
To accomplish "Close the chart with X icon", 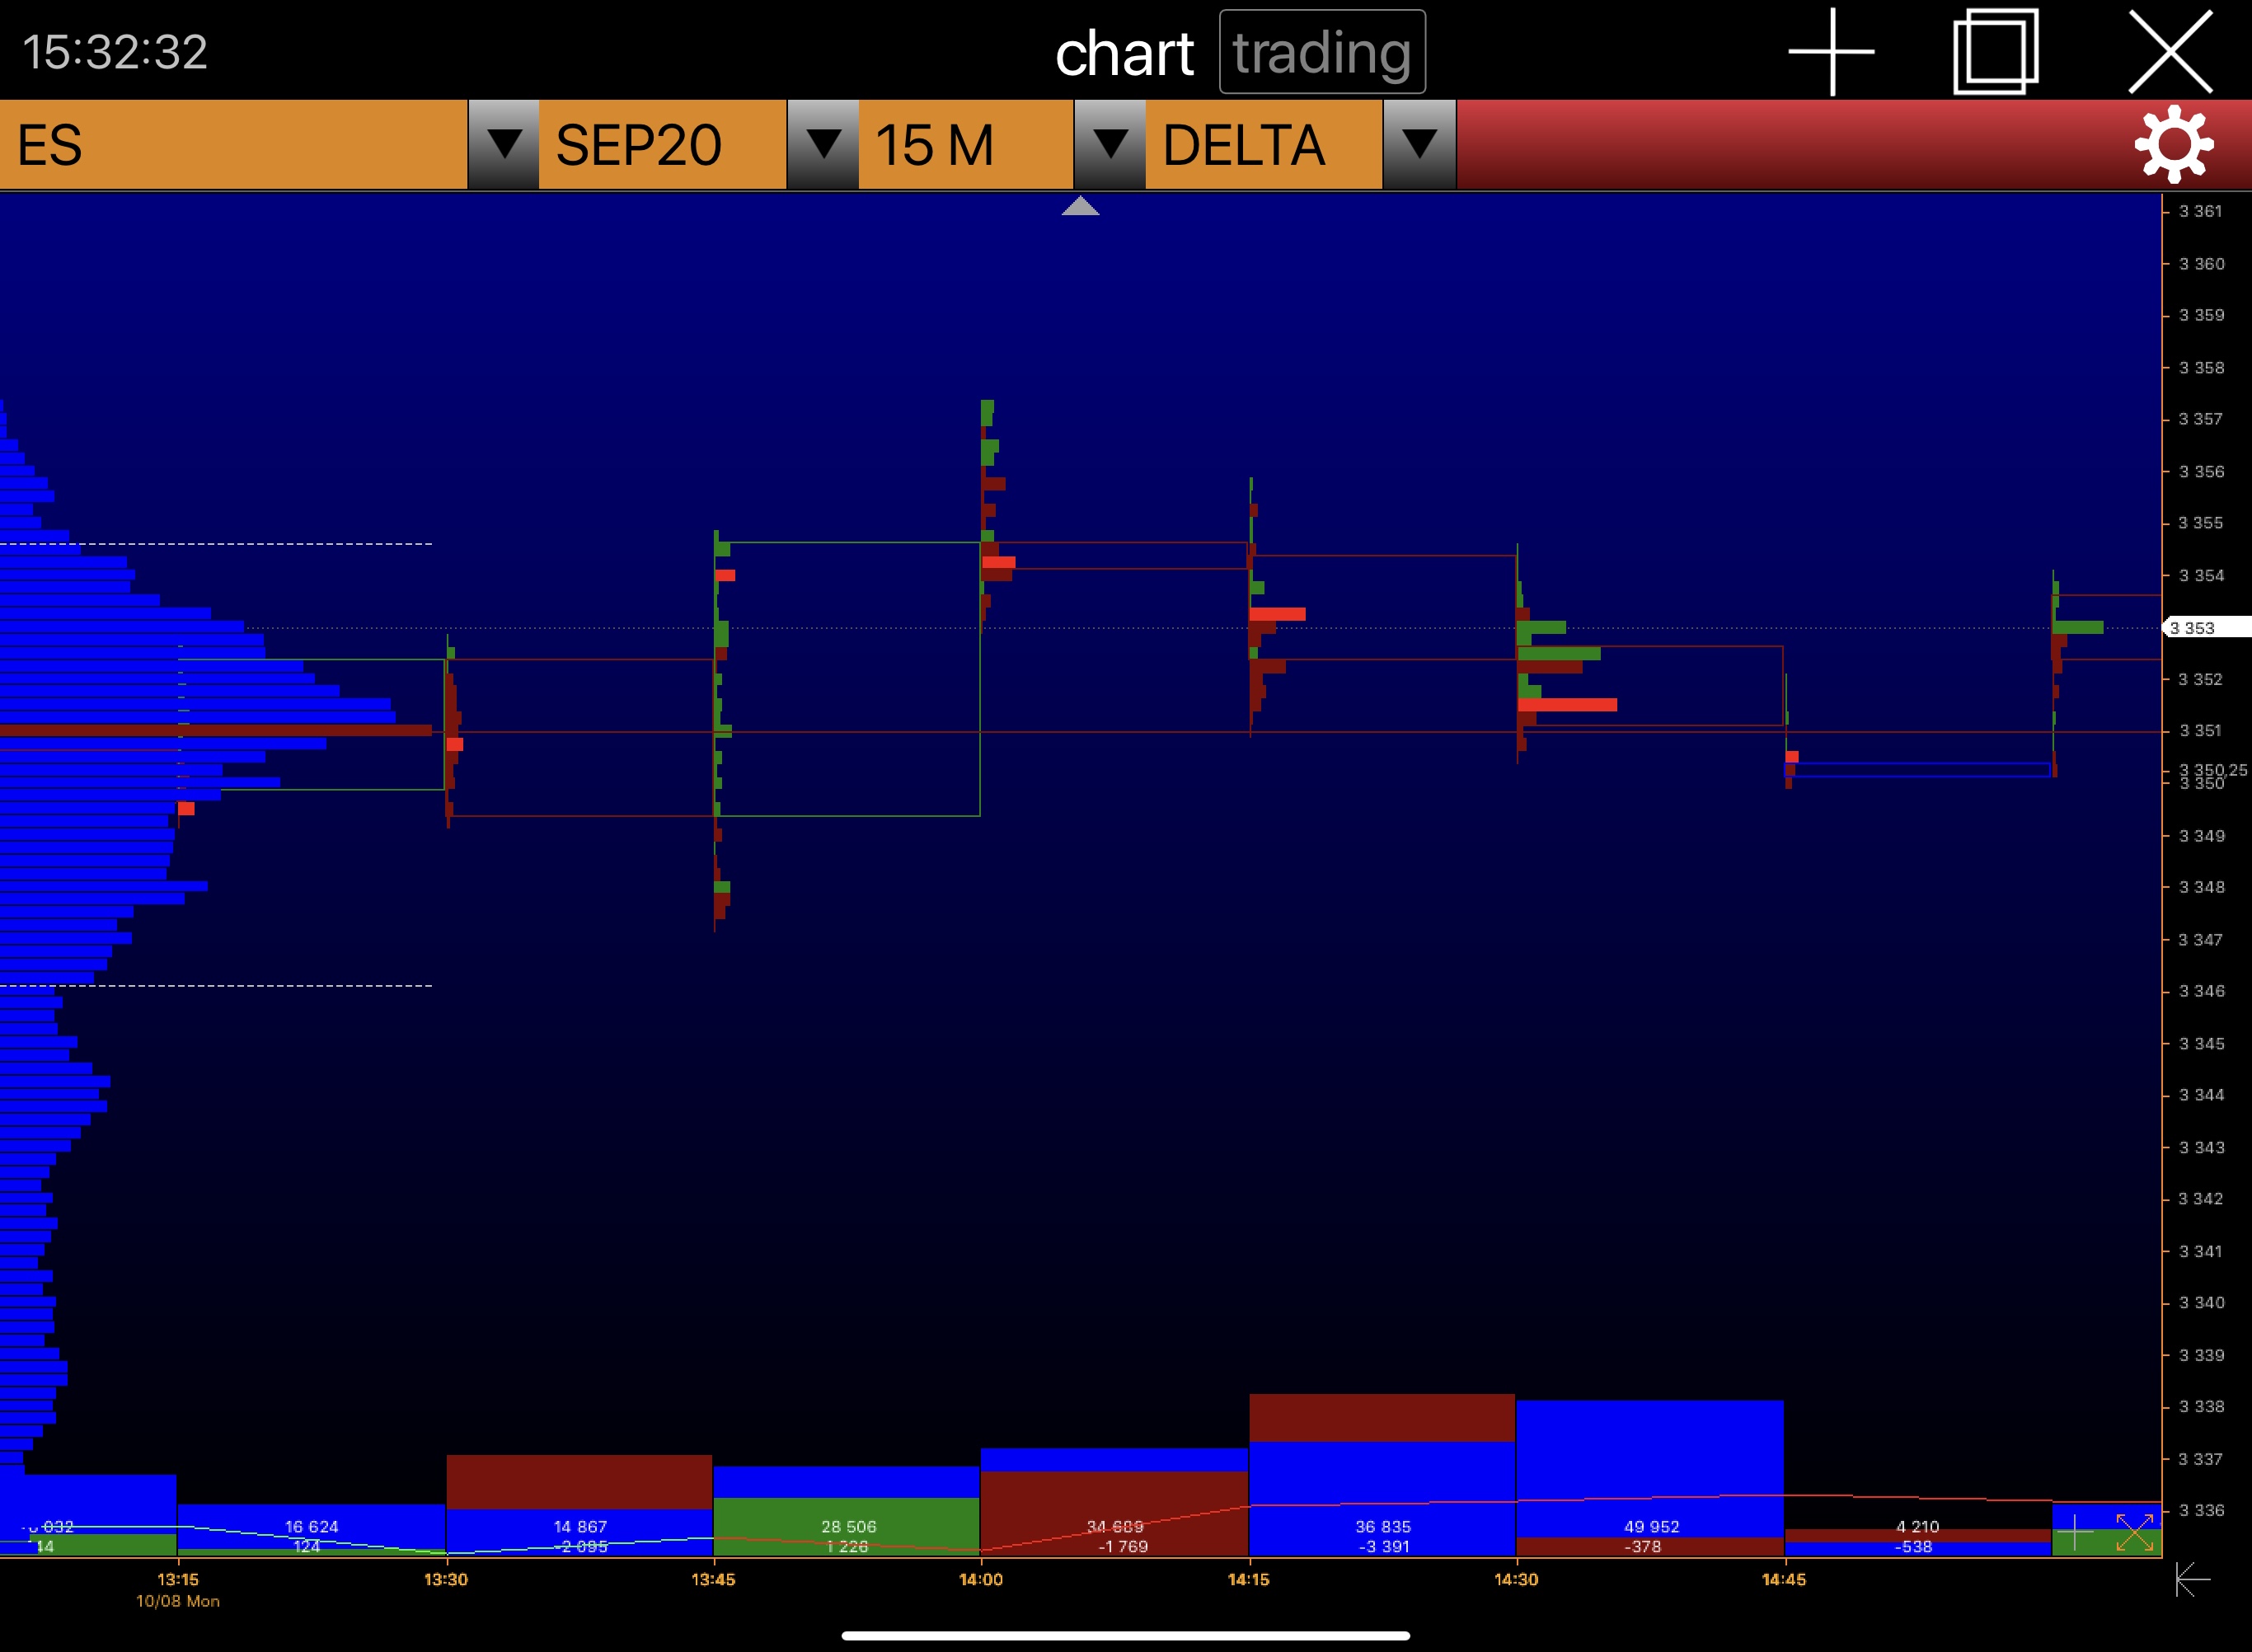I will (x=2170, y=52).
